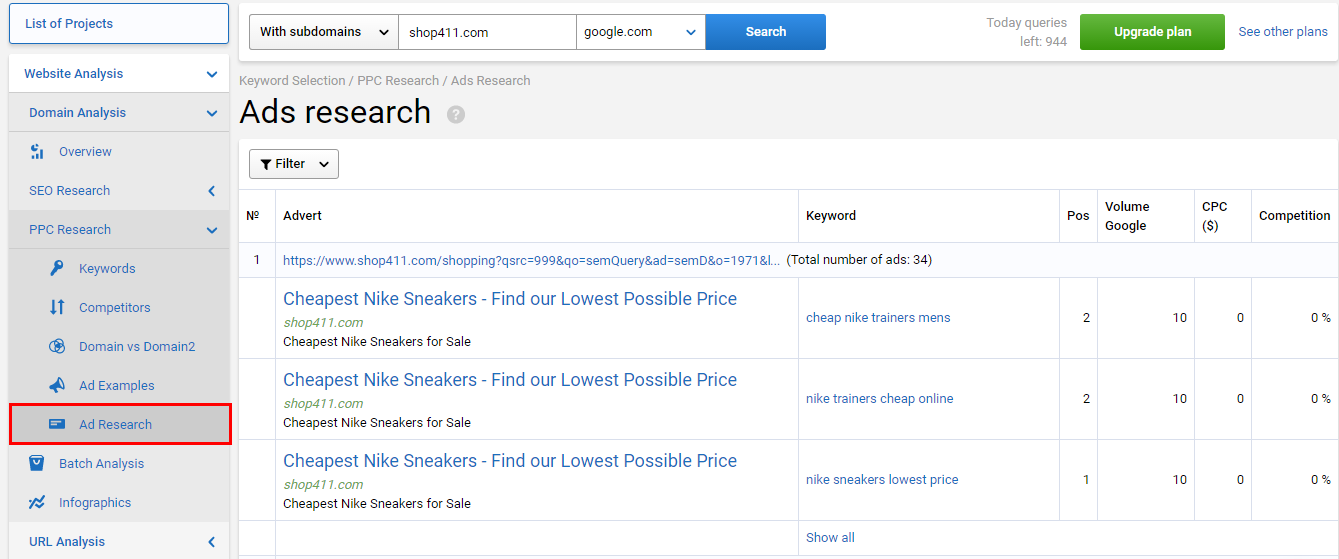Viewport: 1339px width, 559px height.
Task: Click the Upgrade plan button
Action: pos(1152,32)
